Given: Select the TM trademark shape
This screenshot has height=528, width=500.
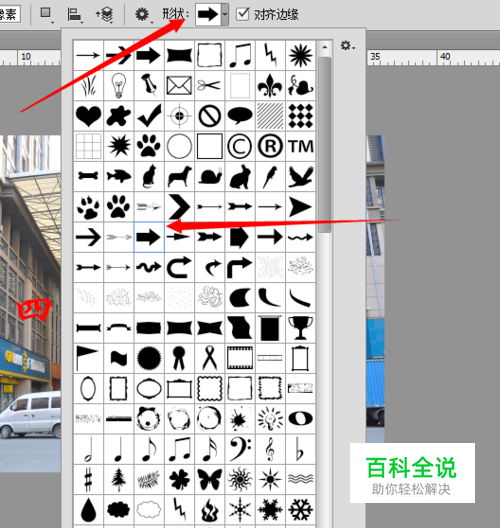Looking at the screenshot, I should [x=300, y=146].
